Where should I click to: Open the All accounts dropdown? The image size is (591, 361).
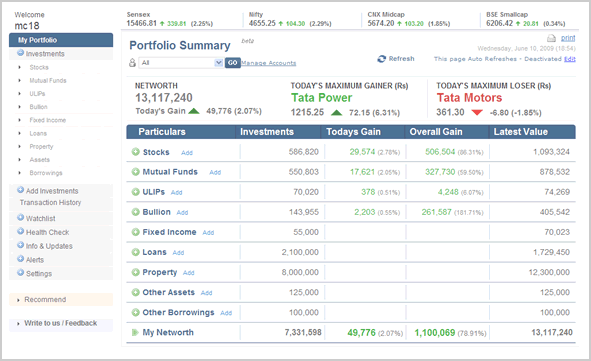click(x=181, y=63)
